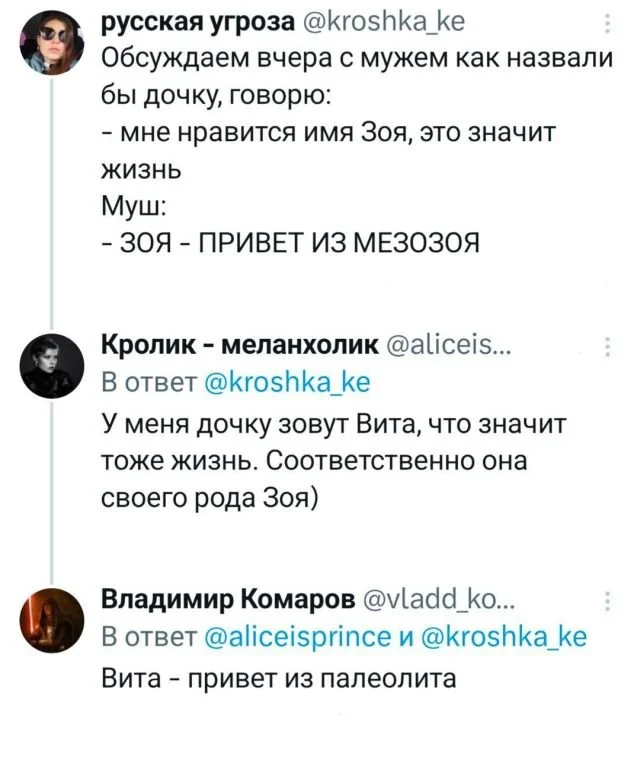Viewport: 640px width, 759px height.
Task: Open more options menu on Кролик - меланхолик's reply
Action: tap(611, 349)
